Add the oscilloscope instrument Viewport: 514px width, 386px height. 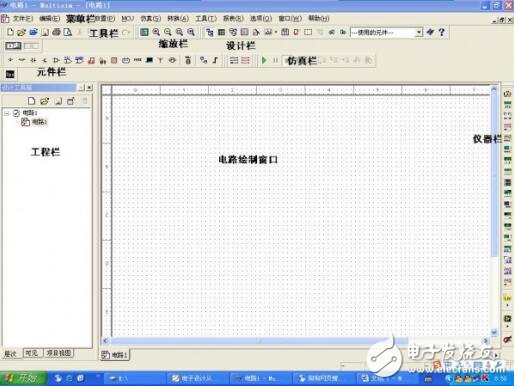(508, 127)
